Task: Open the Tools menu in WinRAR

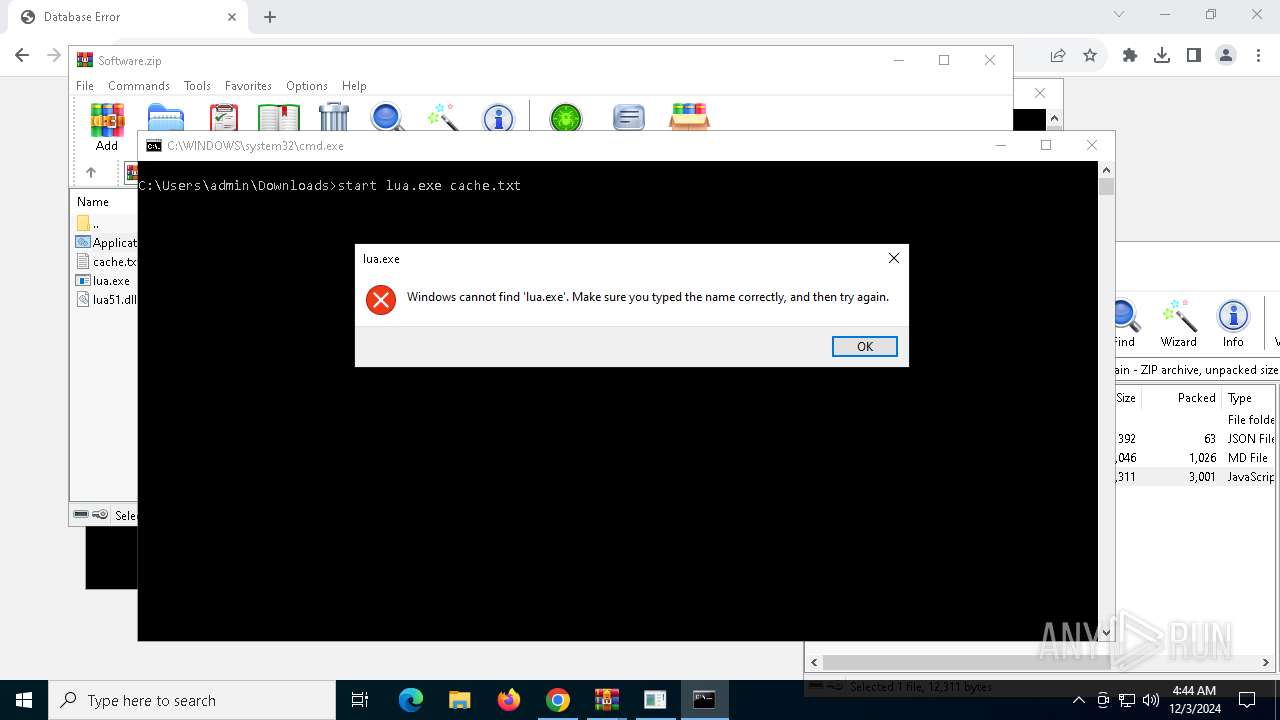Action: click(197, 86)
